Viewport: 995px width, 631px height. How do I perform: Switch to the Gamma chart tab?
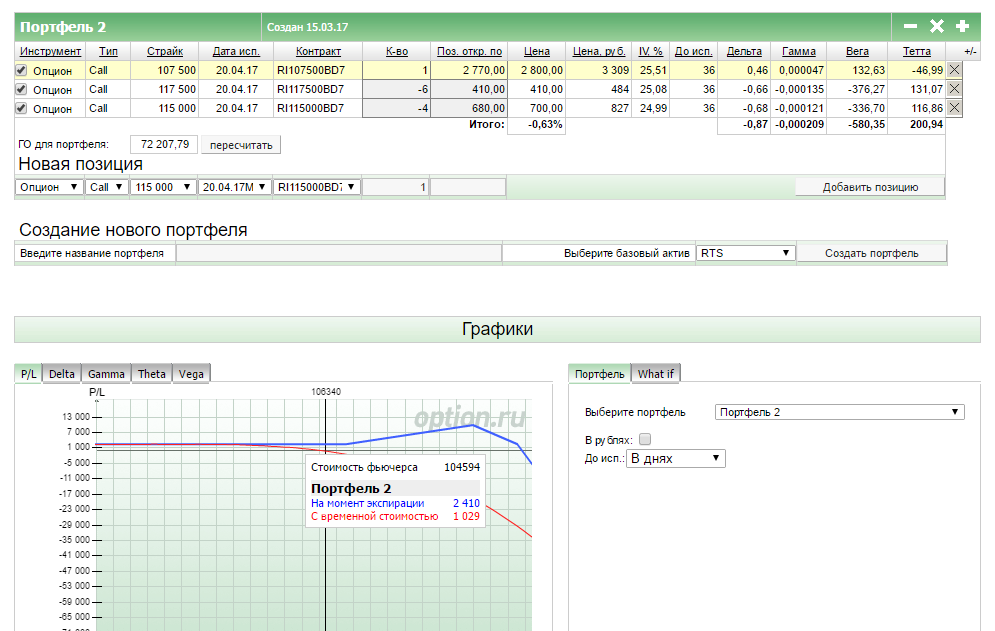point(106,374)
